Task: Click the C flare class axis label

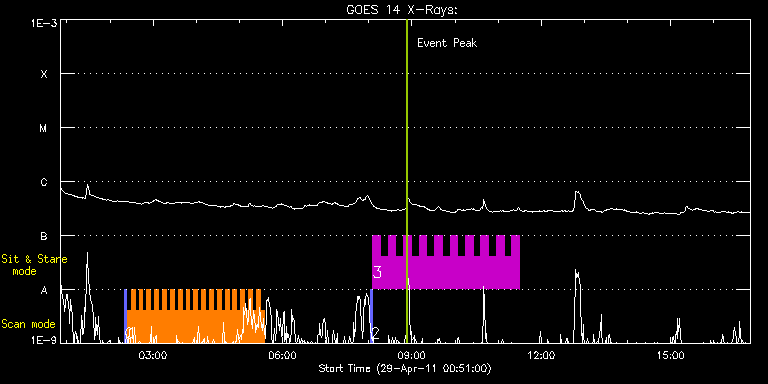Action: [x=44, y=182]
